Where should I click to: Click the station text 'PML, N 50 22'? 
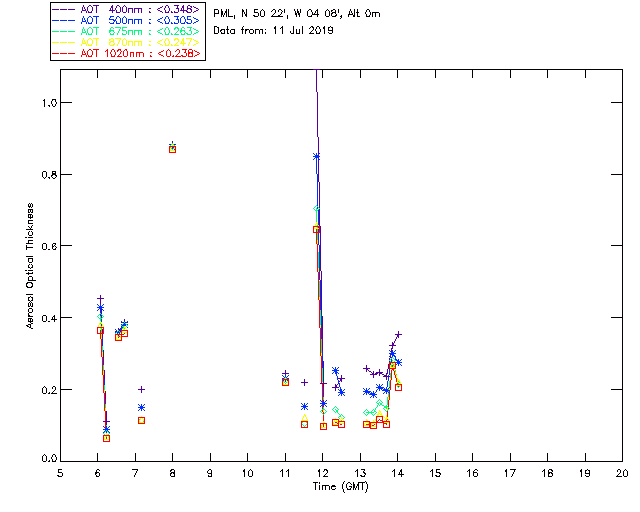point(249,13)
